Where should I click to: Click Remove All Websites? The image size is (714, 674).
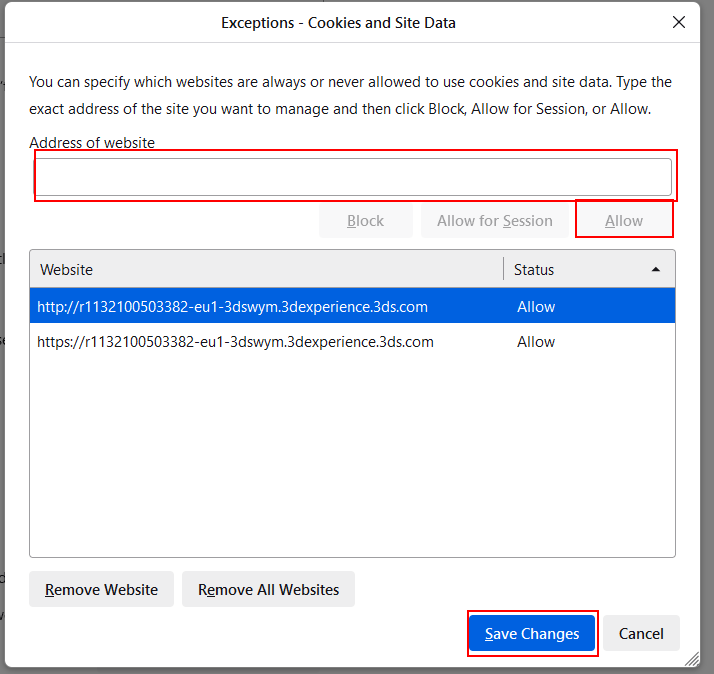pos(268,589)
